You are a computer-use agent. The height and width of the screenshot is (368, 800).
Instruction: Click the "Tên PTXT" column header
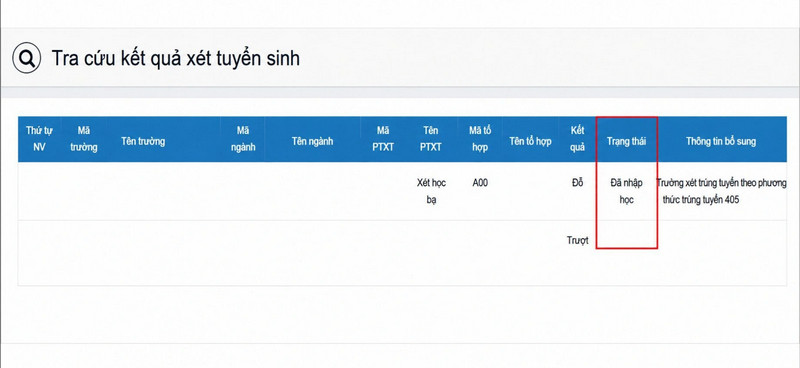tap(431, 139)
